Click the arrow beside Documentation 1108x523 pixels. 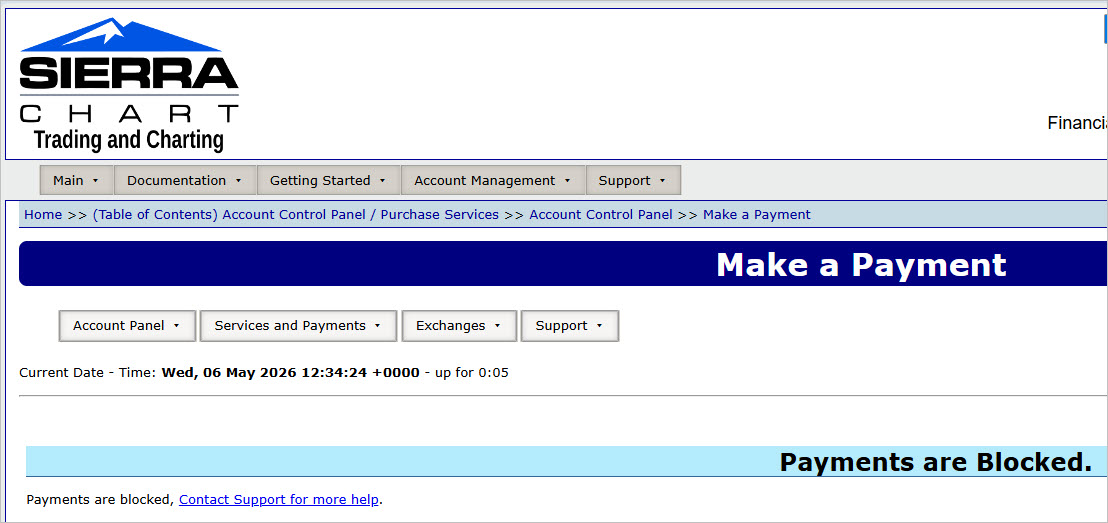click(238, 181)
